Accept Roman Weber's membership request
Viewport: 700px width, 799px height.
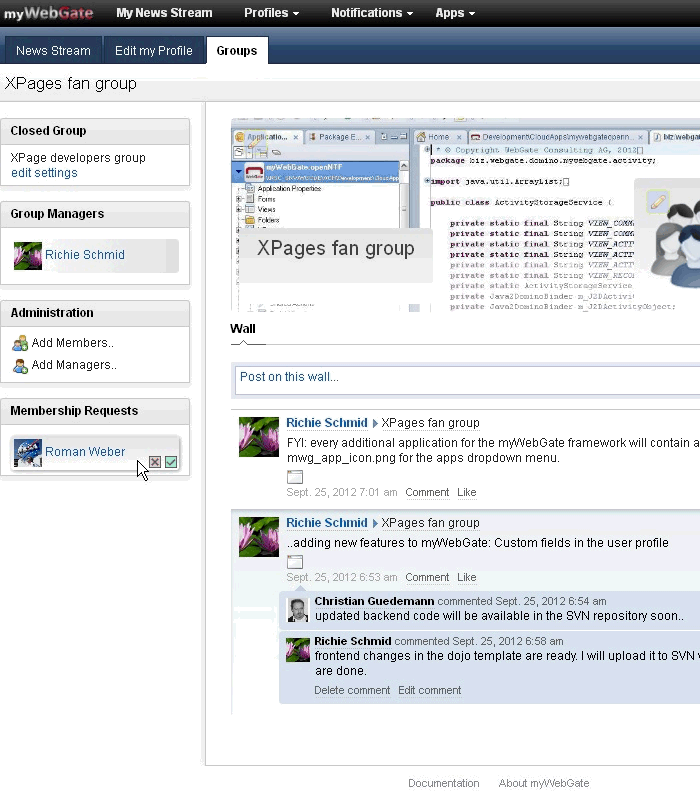[171, 462]
